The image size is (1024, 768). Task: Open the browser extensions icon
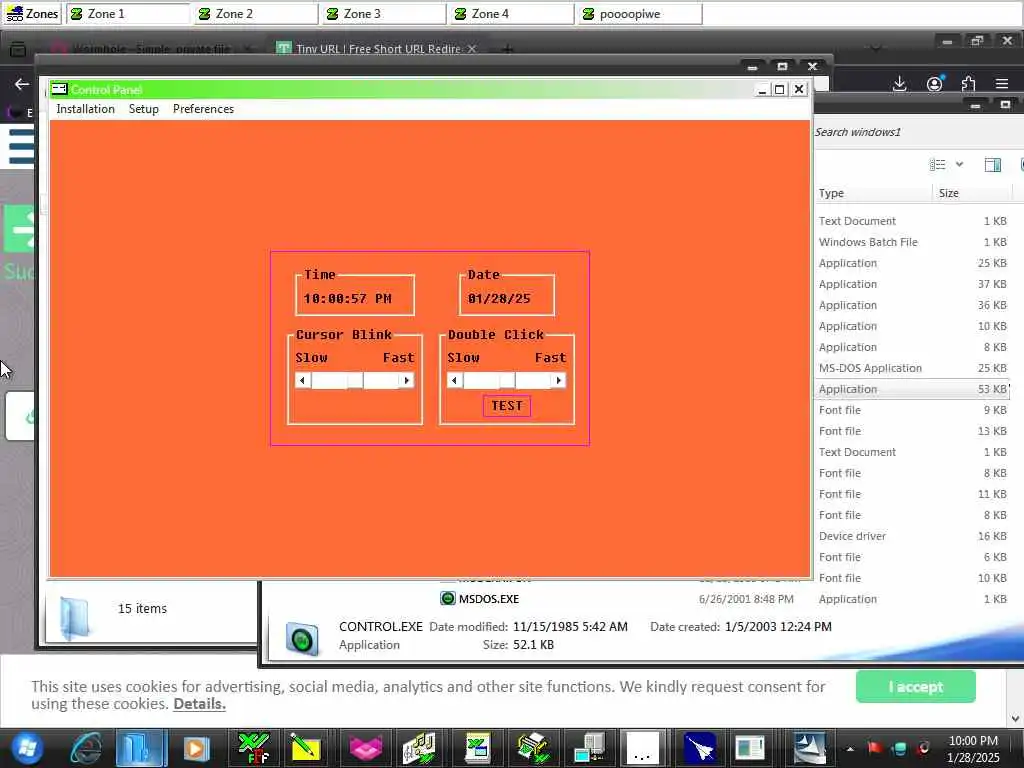click(x=968, y=84)
